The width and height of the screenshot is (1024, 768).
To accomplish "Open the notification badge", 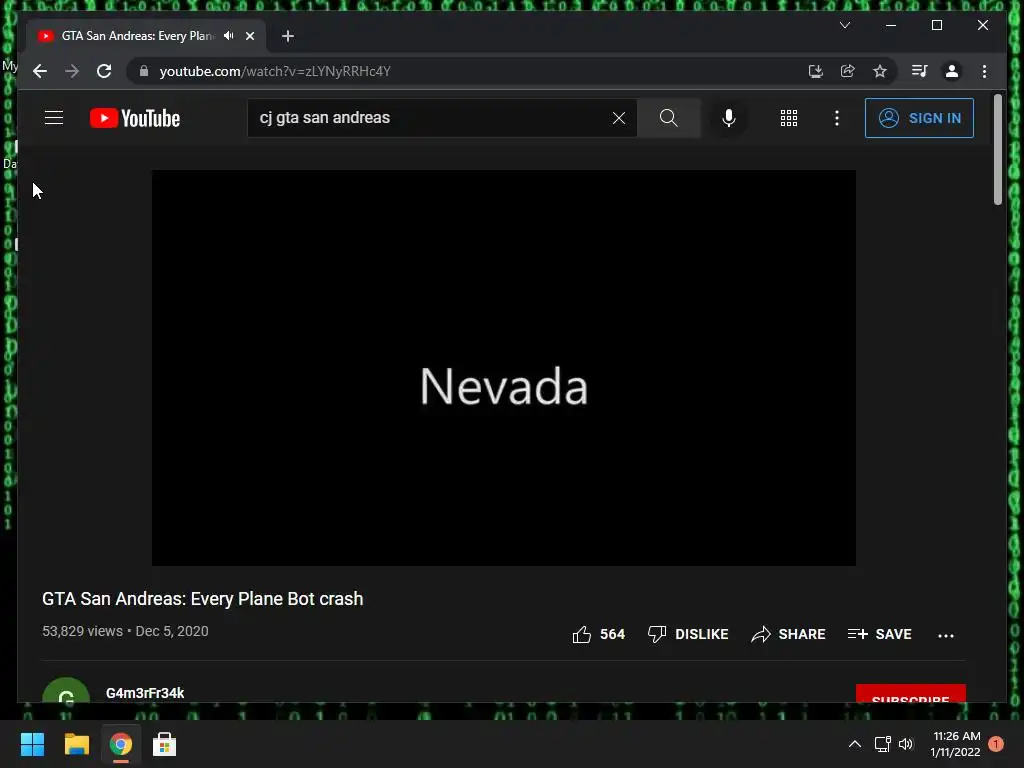I will (x=996, y=744).
